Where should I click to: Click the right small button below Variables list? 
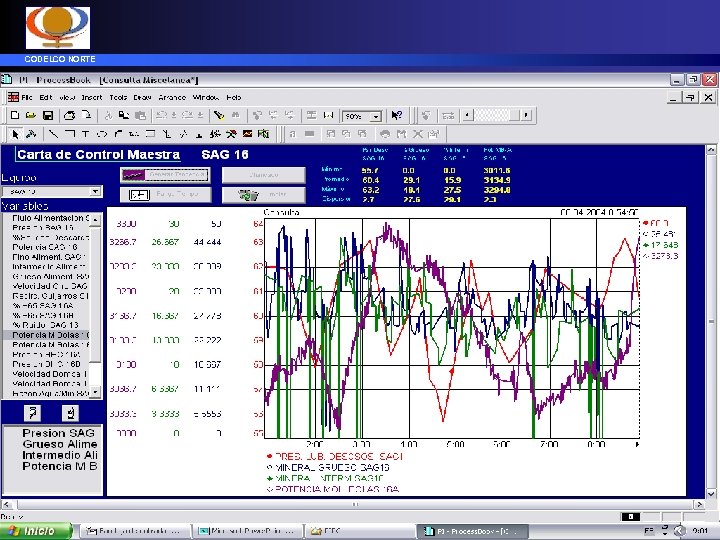70,413
